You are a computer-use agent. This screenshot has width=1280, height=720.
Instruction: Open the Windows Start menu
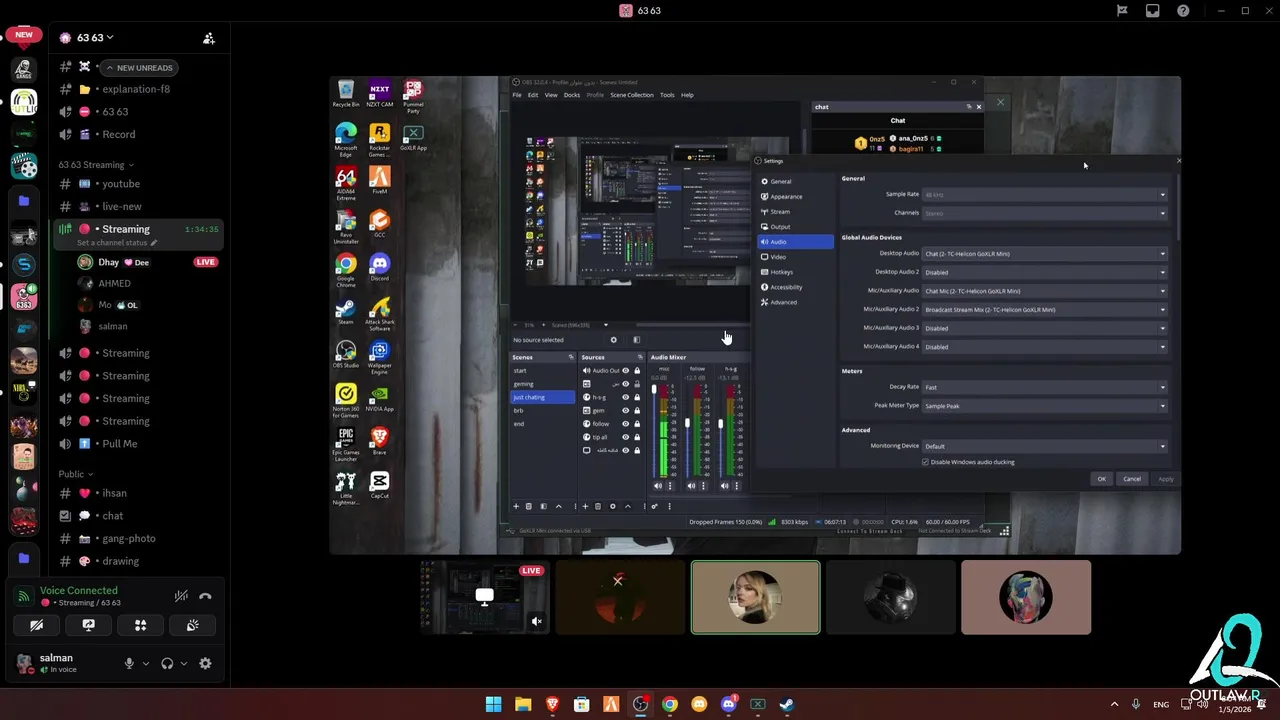pos(493,704)
